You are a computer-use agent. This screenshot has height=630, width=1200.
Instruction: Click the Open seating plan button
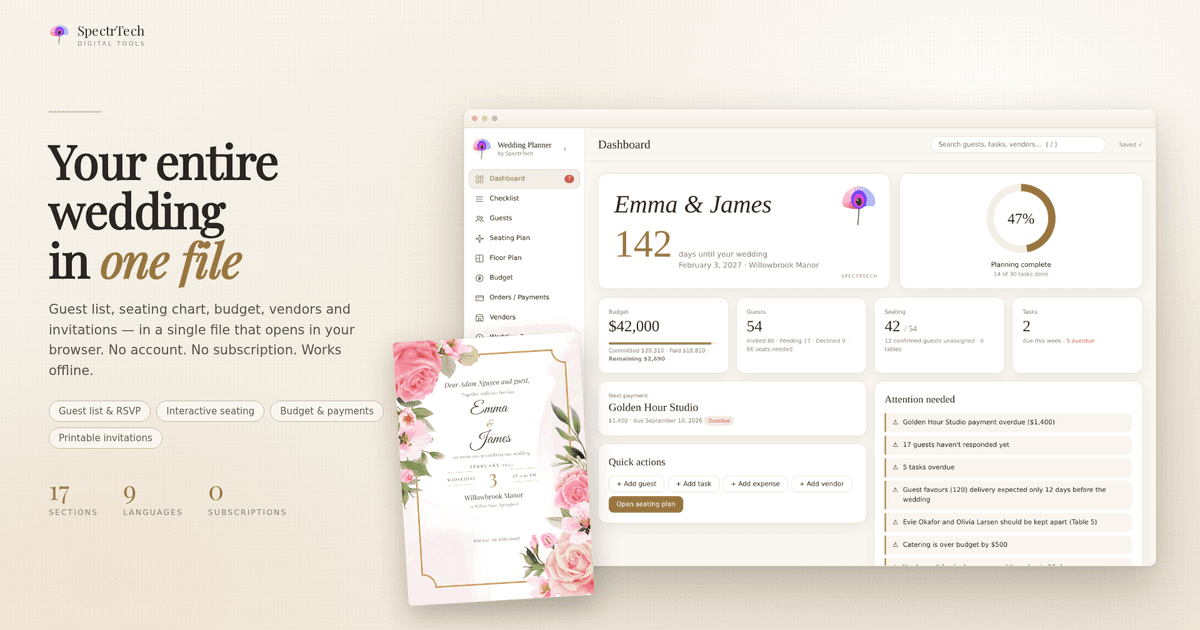646,505
